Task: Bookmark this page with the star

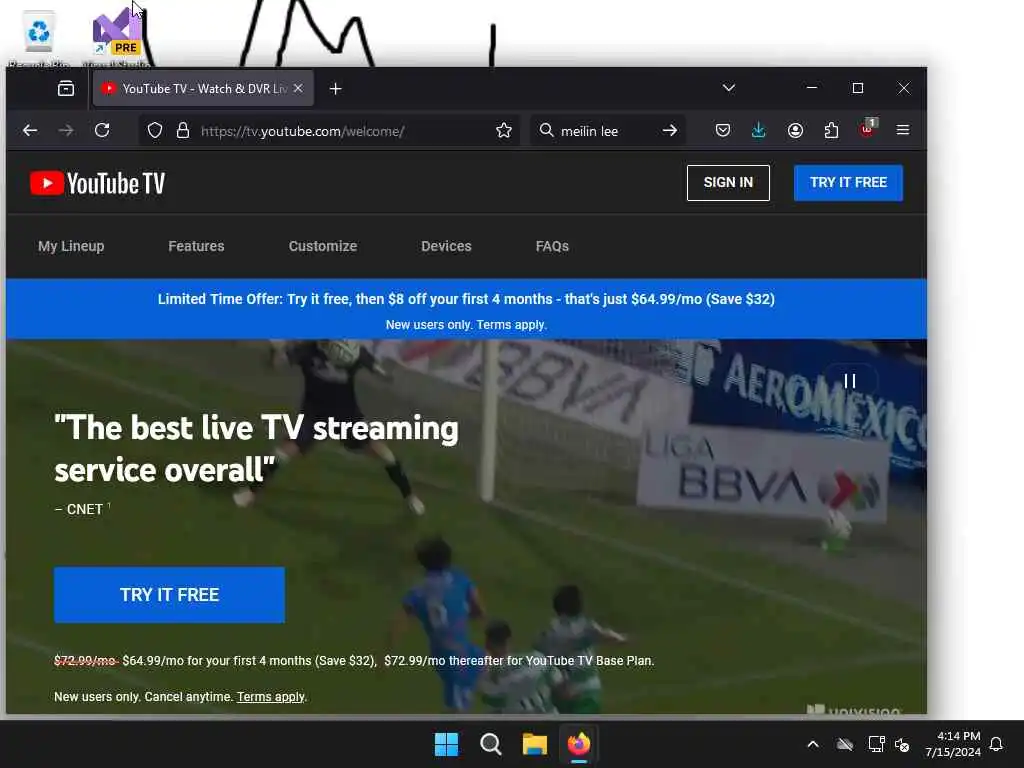Action: coord(504,131)
